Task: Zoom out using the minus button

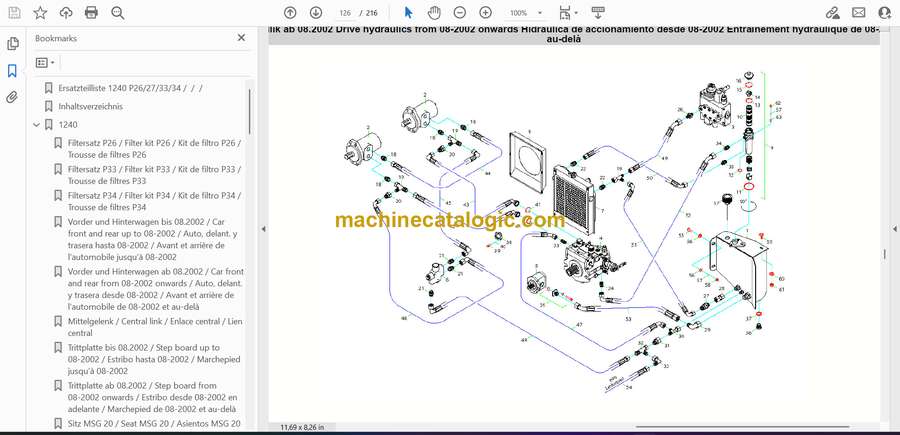Action: 460,13
